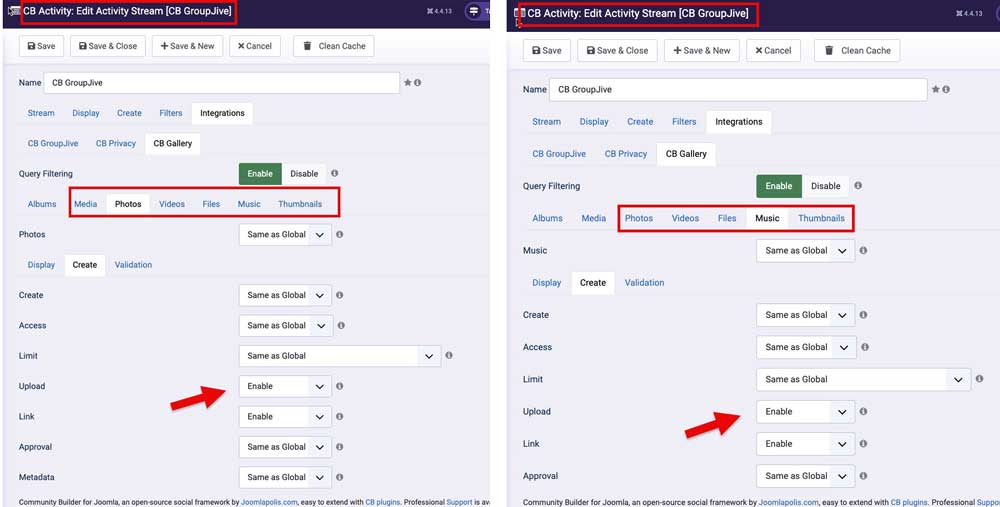The width and height of the screenshot is (1000, 507).
Task: Open the Limit dropdown in Music screenshot
Action: [864, 379]
